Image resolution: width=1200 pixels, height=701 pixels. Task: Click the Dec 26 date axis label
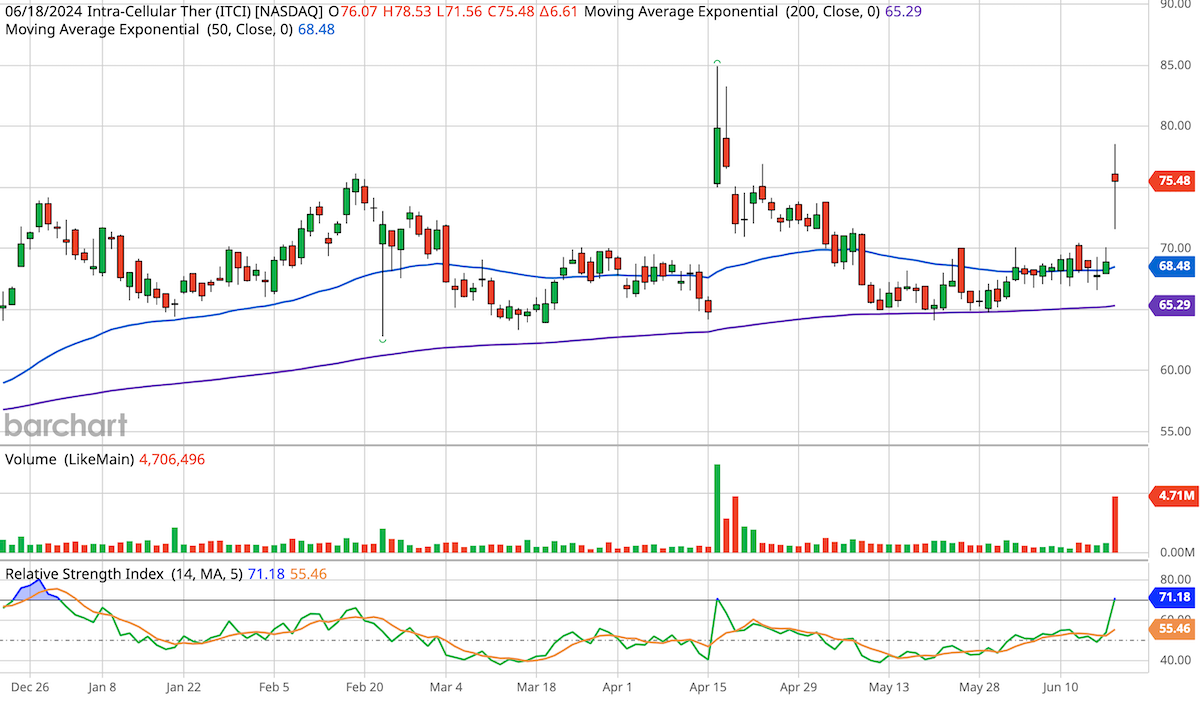tap(29, 688)
